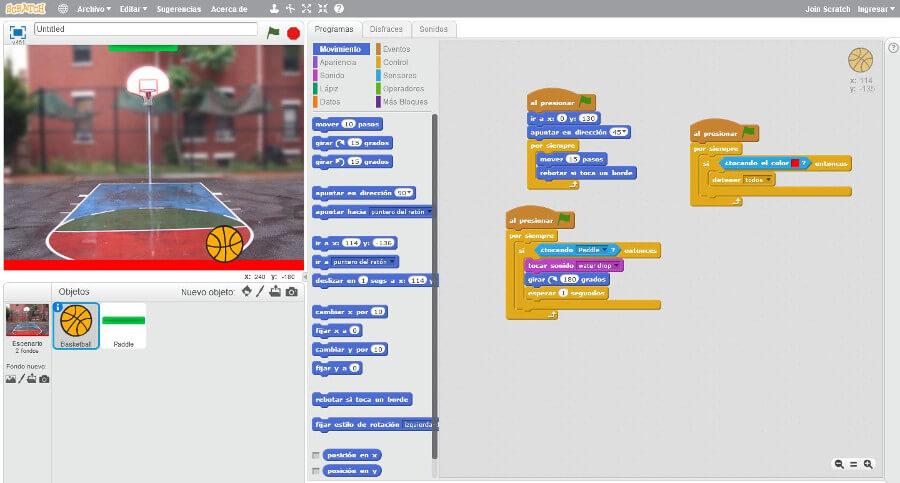Open Paddle dropdown in 'tocando' script block
The width and height of the screenshot is (900, 483).
pos(604,250)
